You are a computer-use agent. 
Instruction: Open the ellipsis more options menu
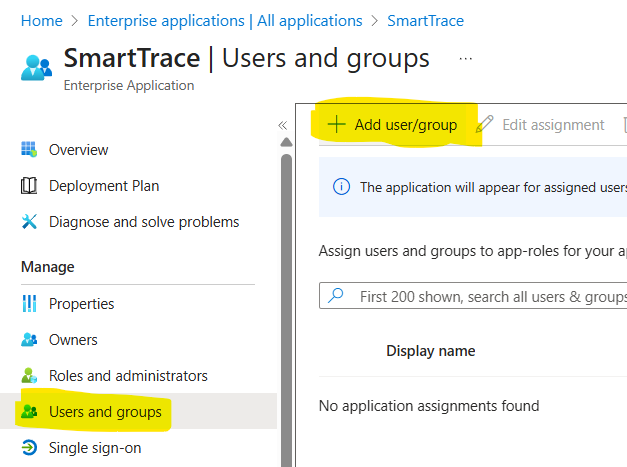pyautogui.click(x=465, y=59)
